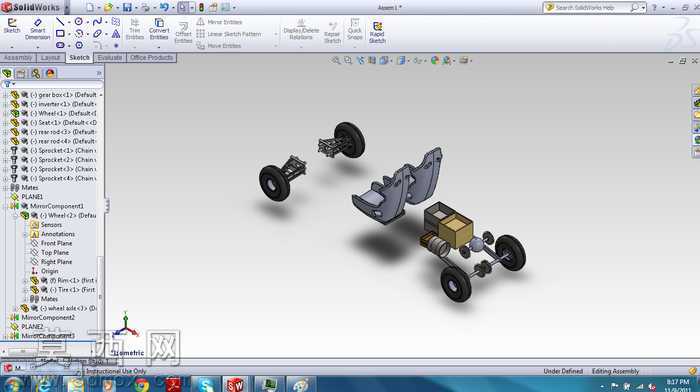Switch to the Assembly tab
Viewport: 700px width, 392px height.
pyautogui.click(x=18, y=58)
